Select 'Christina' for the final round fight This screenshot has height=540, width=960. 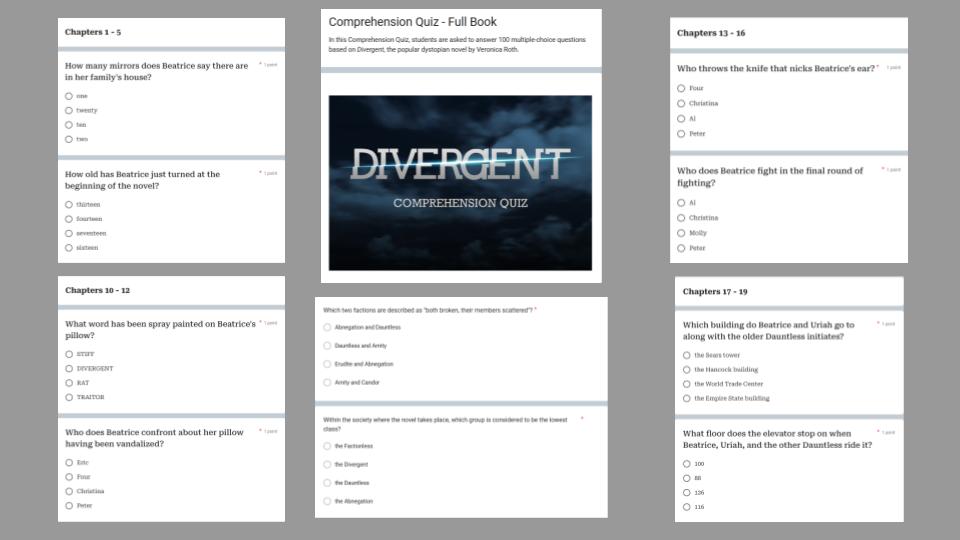[681, 218]
